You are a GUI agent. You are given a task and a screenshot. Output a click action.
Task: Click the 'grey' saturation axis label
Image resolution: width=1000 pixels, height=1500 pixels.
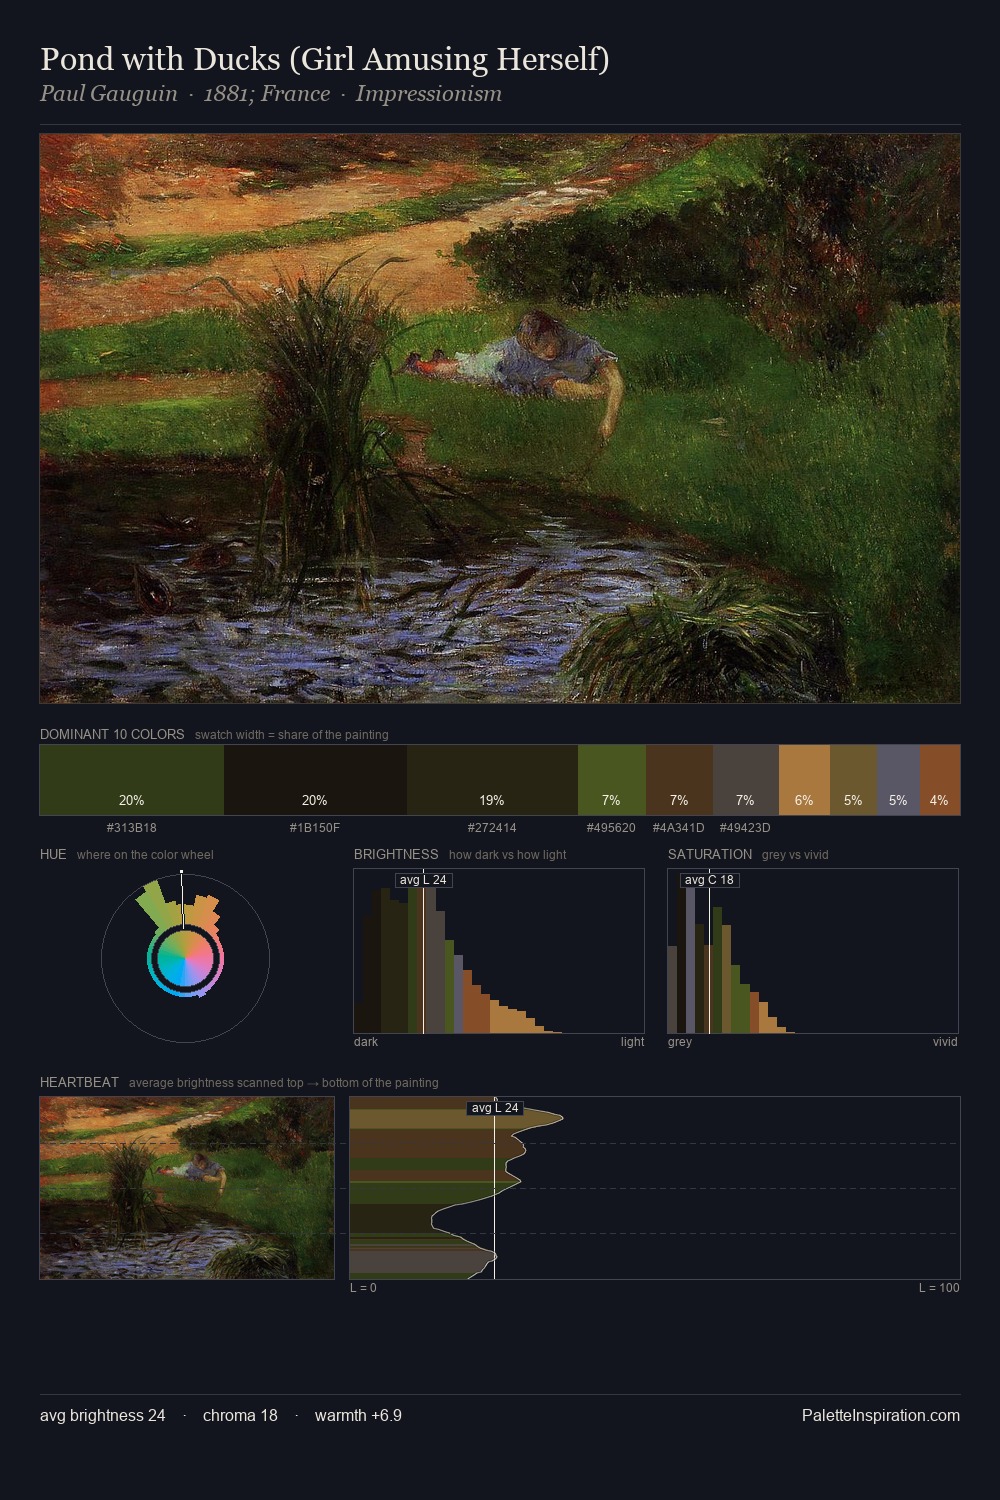pyautogui.click(x=680, y=1042)
